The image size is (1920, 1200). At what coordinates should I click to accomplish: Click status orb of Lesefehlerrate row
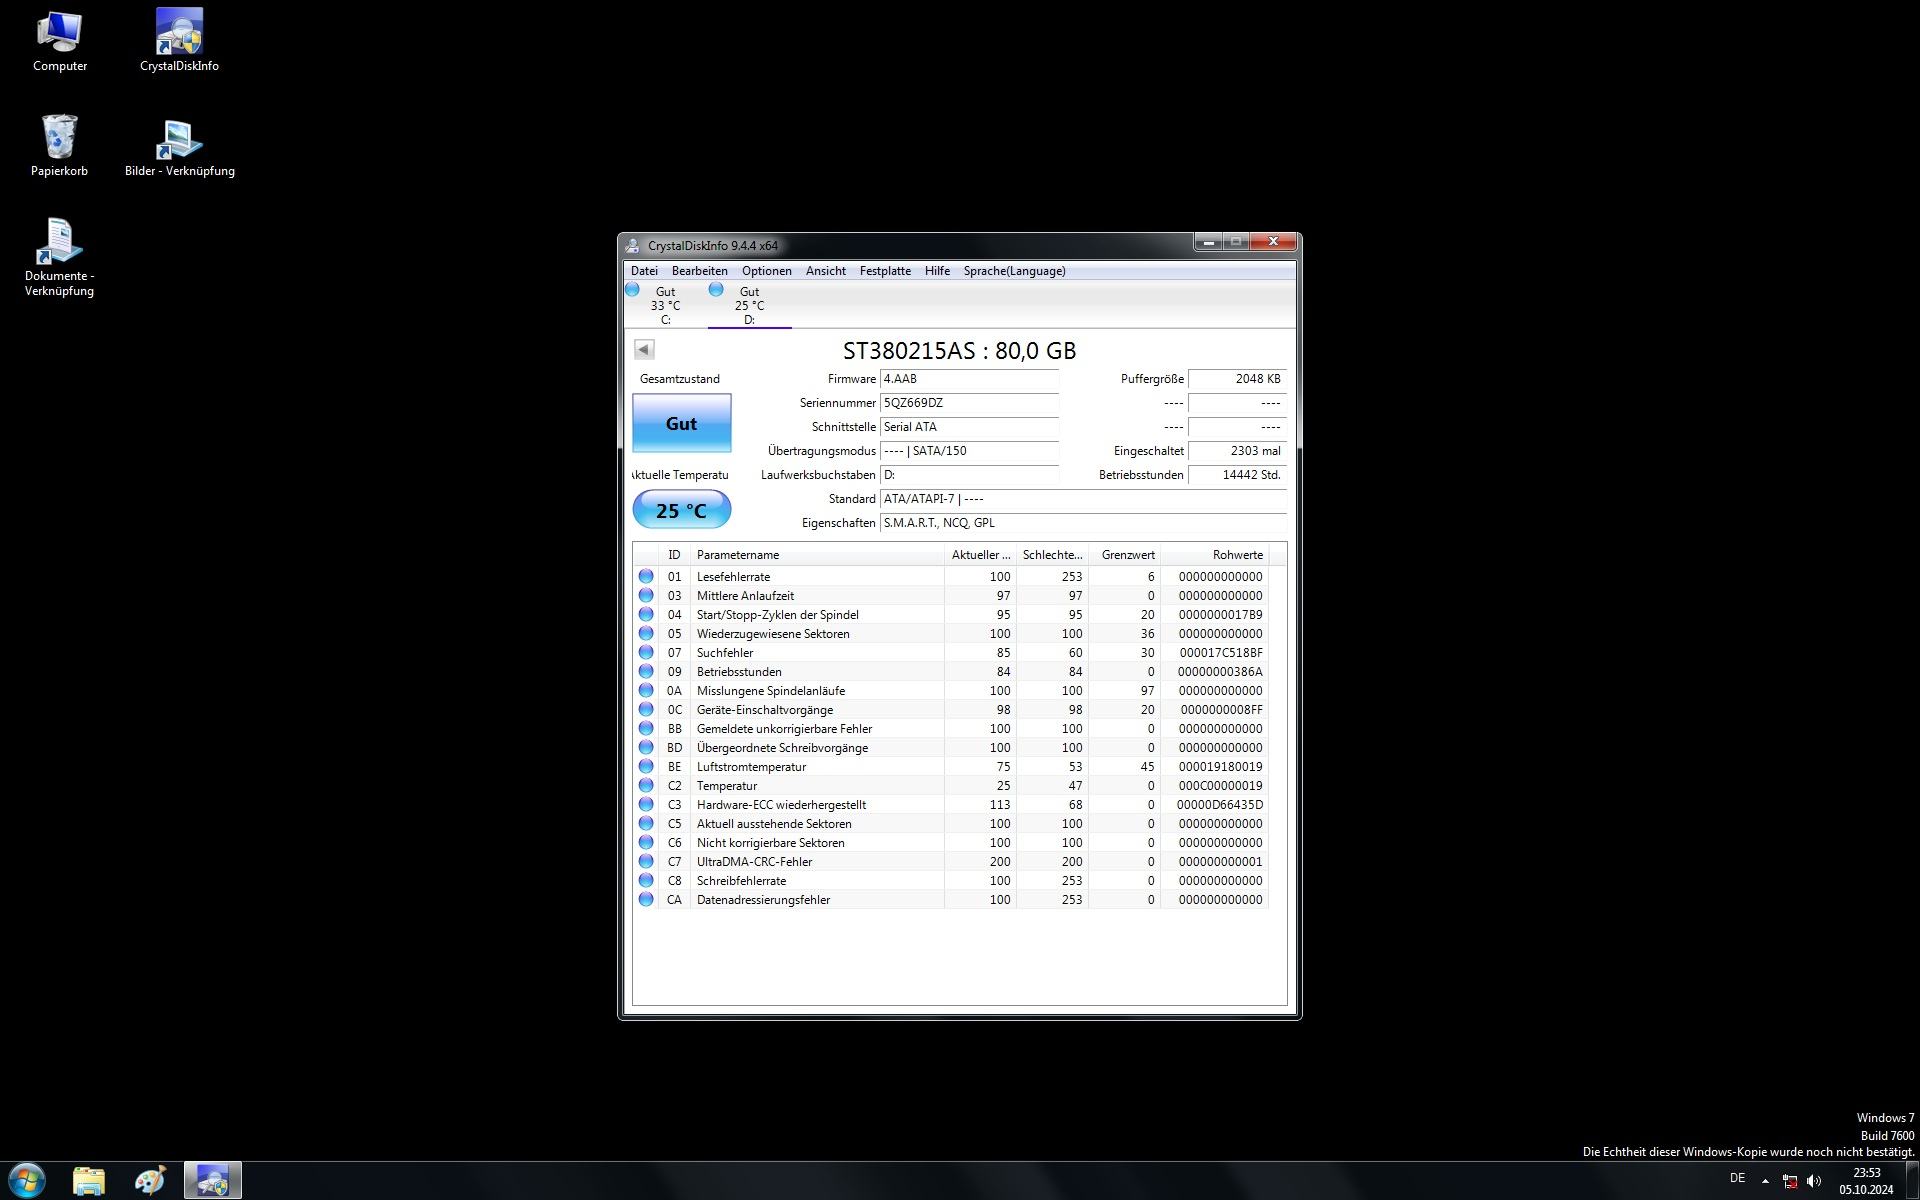(x=646, y=577)
